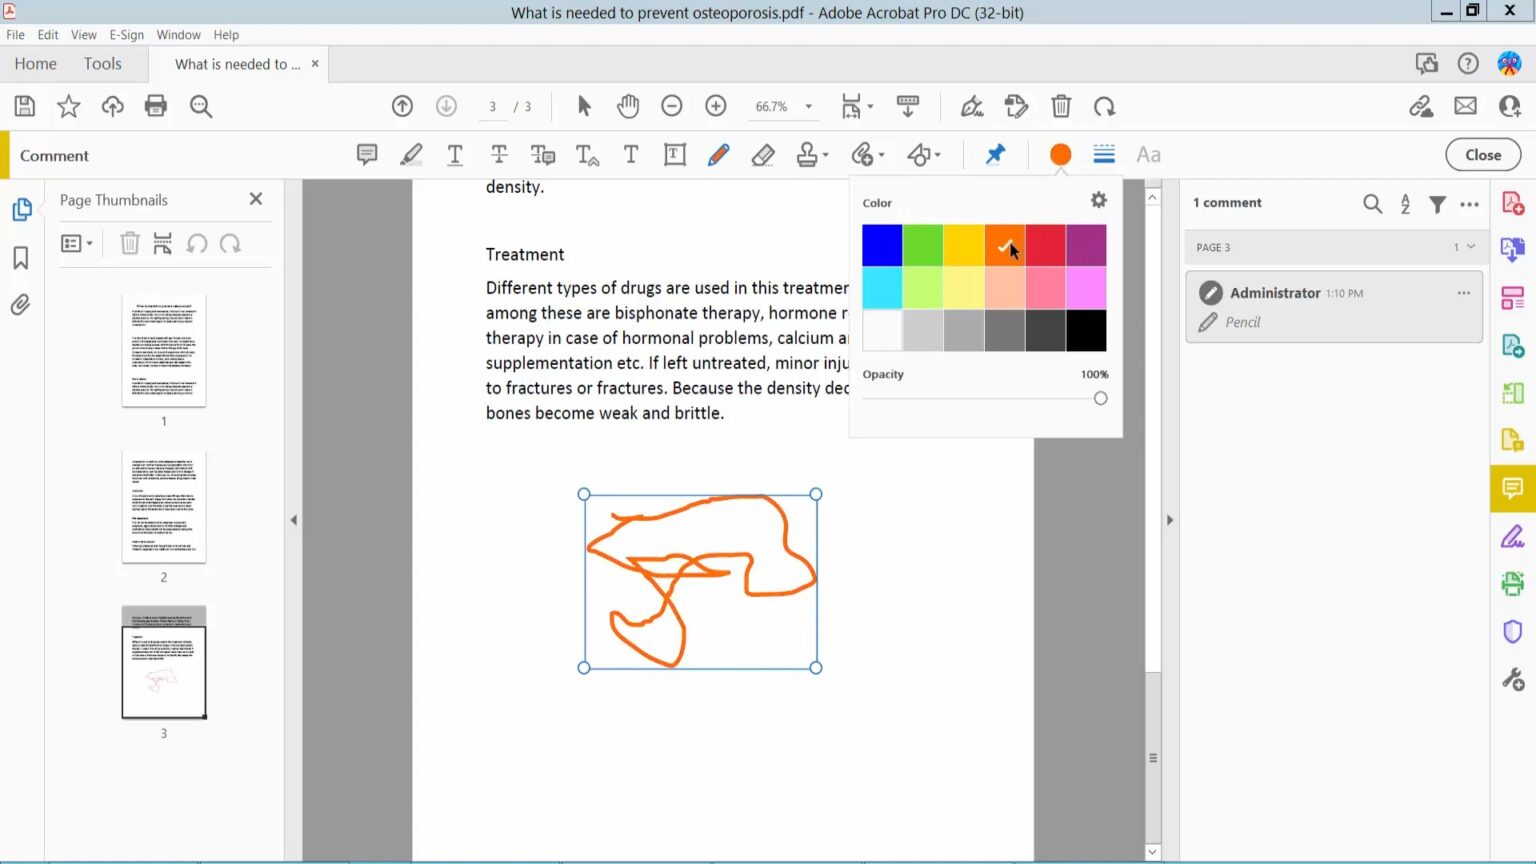1536x864 pixels.
Task: Open the Sticky Note tool
Action: point(366,154)
